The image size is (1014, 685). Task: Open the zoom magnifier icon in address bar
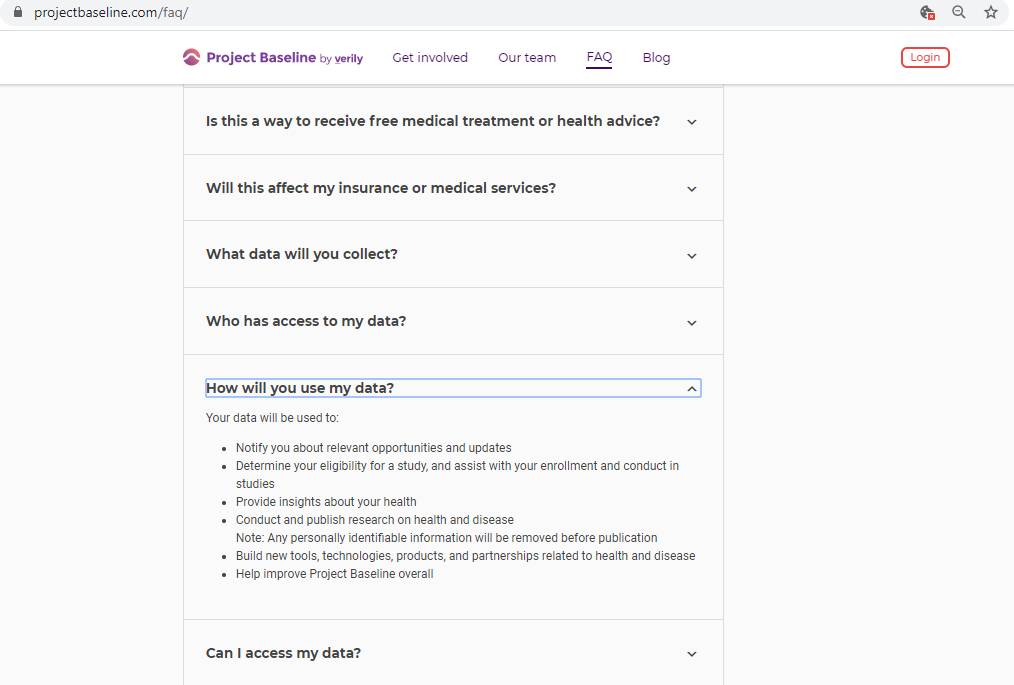click(x=958, y=12)
